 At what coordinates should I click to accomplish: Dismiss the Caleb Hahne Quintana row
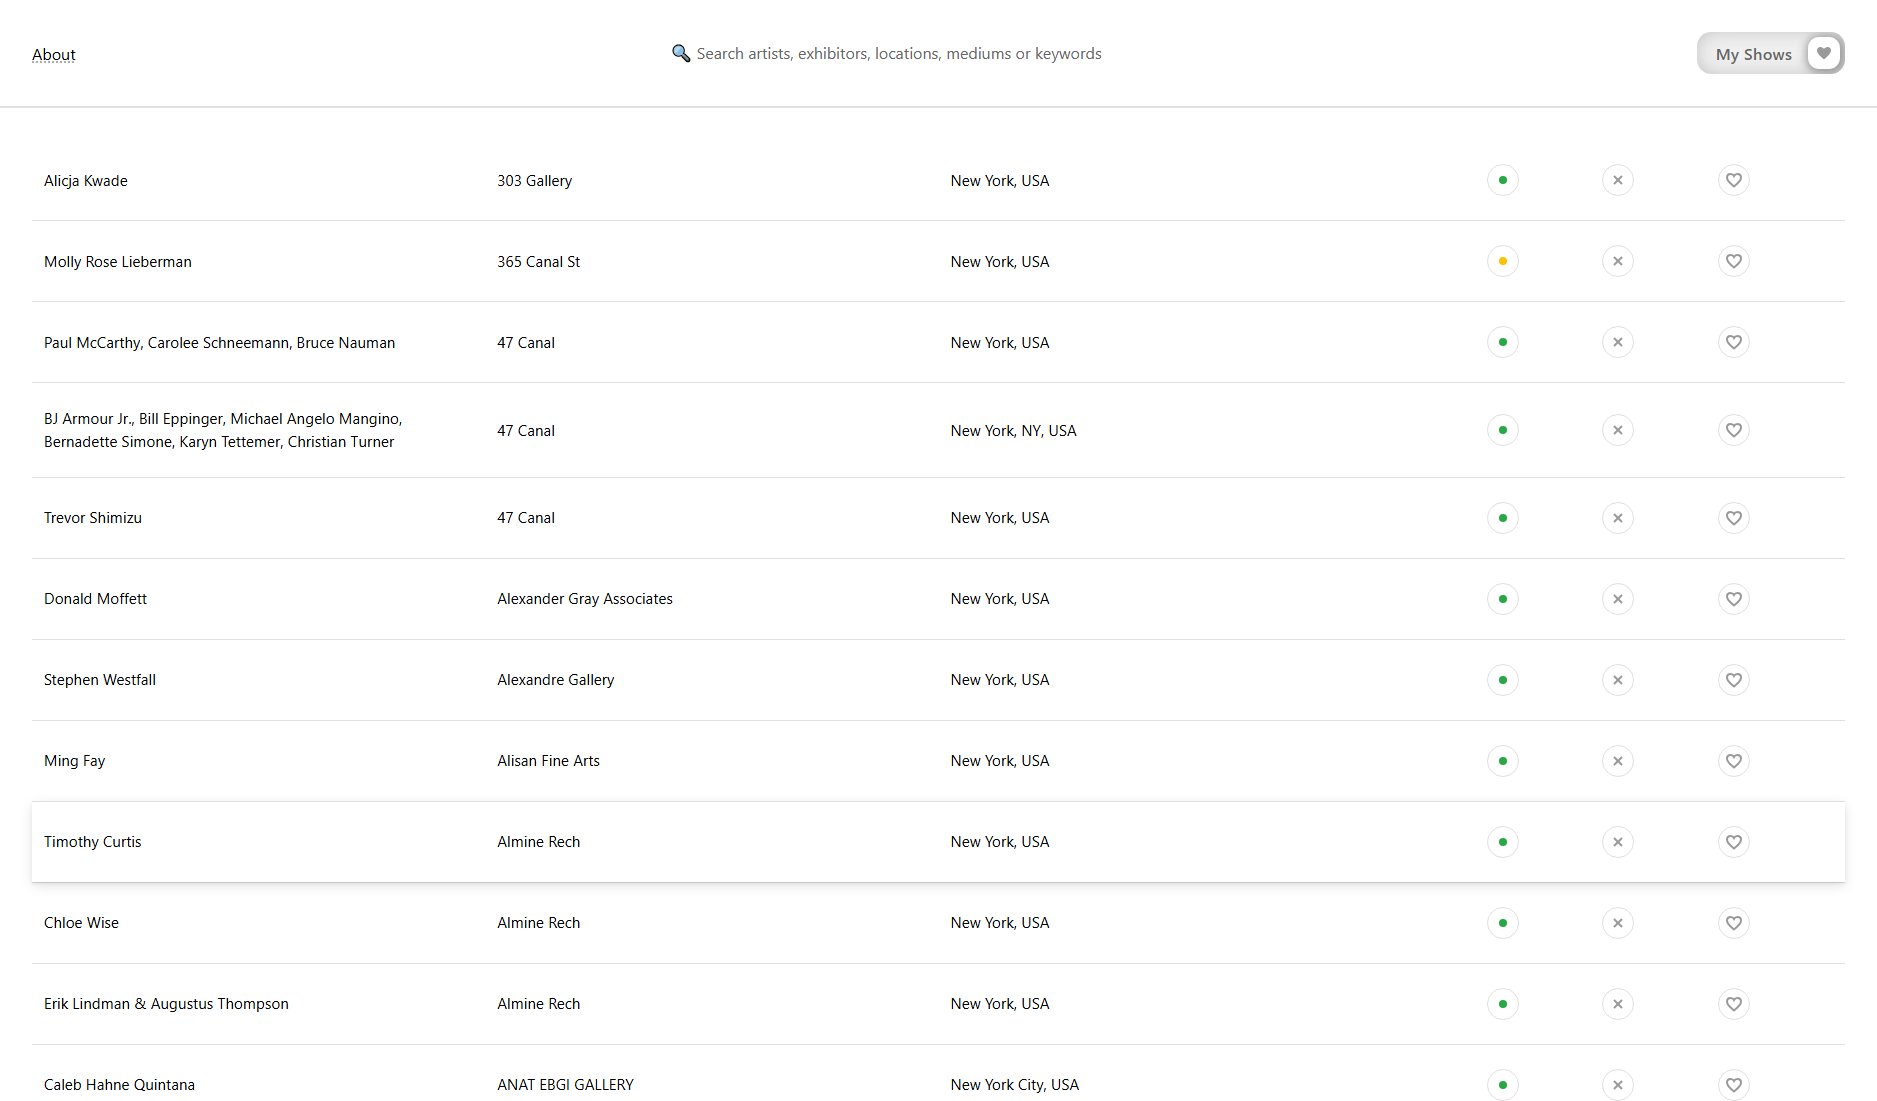pos(1618,1085)
